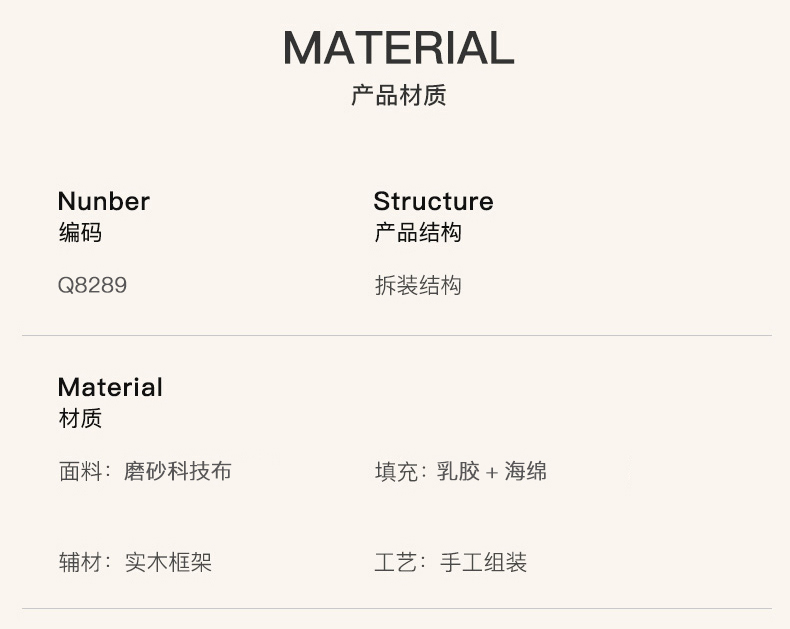The width and height of the screenshot is (790, 629).
Task: Select the 磨砂科技布 fabric value
Action: (x=178, y=471)
